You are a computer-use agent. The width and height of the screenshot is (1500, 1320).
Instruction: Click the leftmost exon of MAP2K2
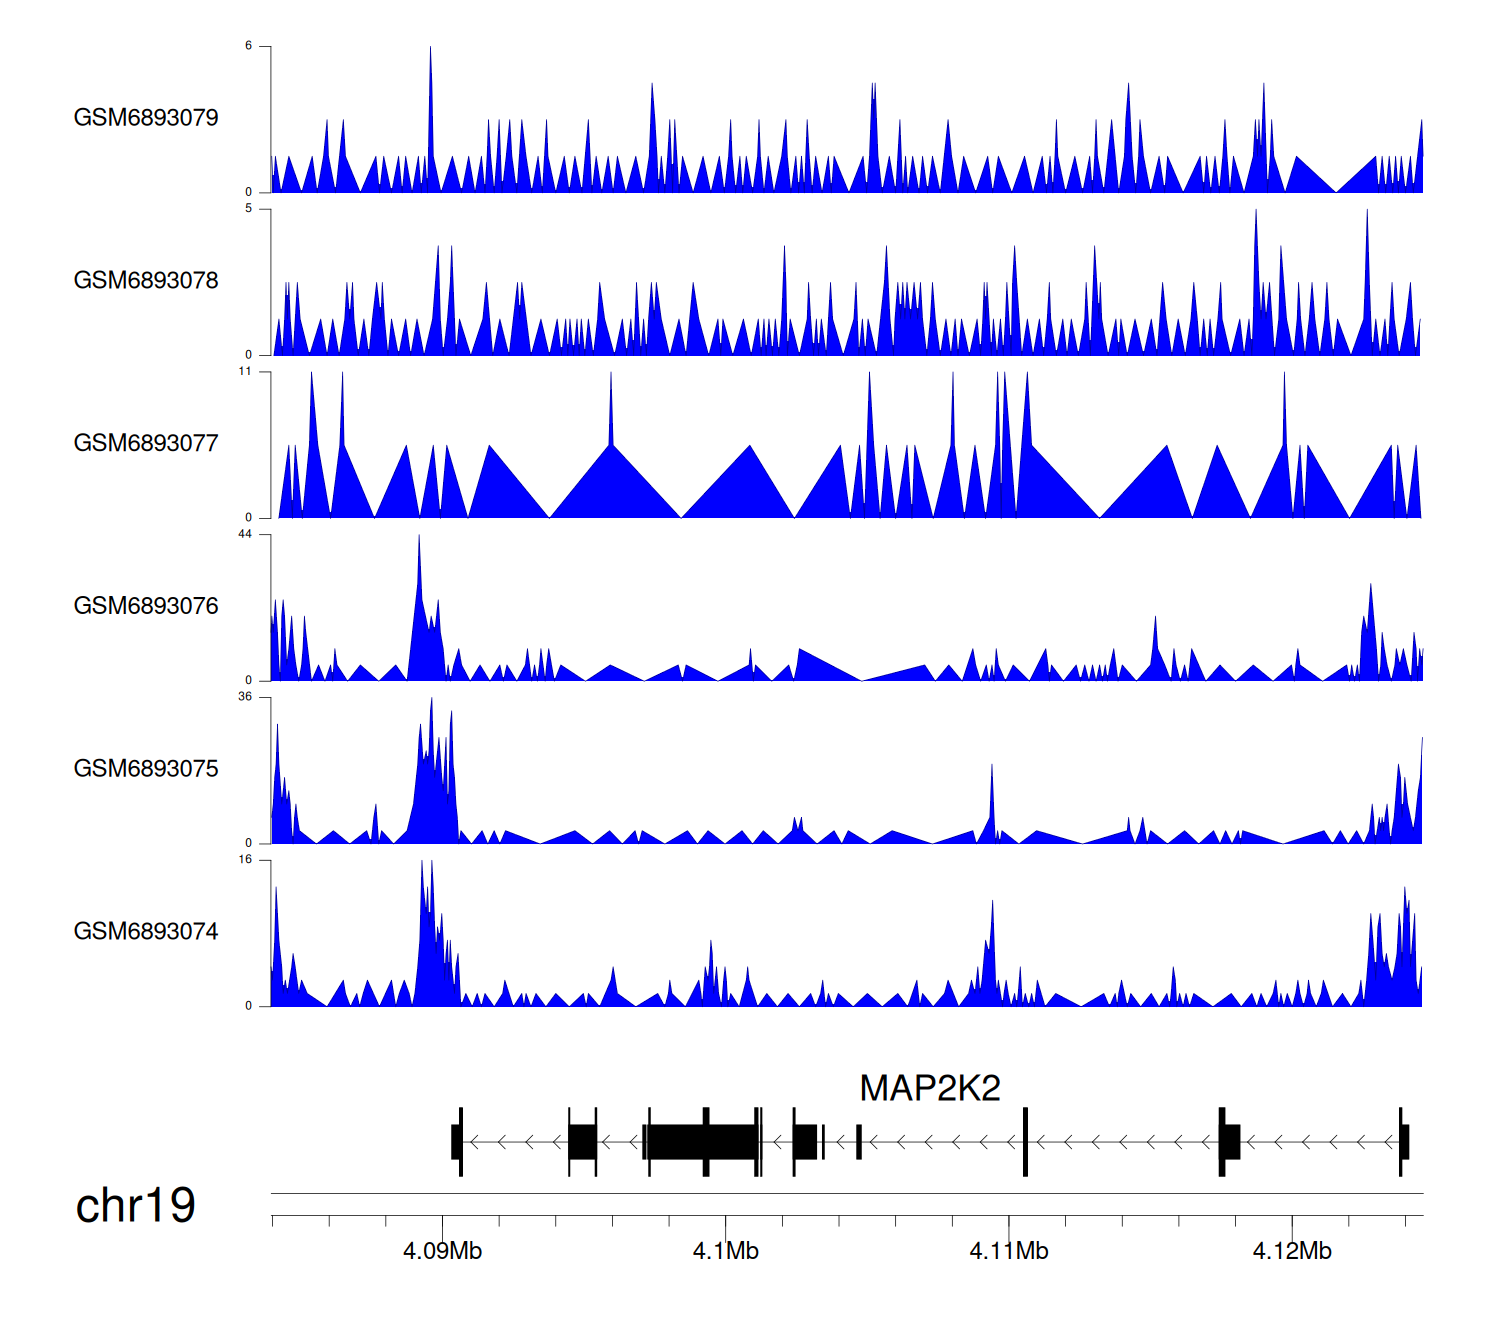[x=456, y=1141]
